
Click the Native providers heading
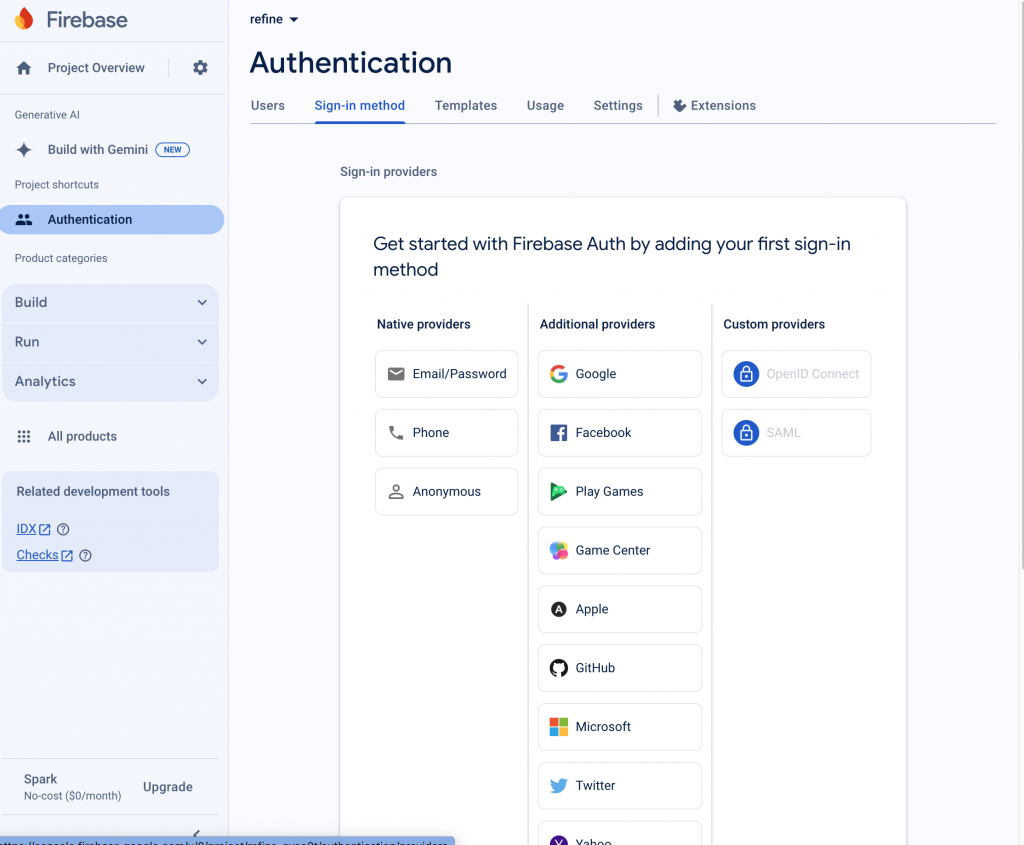point(424,324)
